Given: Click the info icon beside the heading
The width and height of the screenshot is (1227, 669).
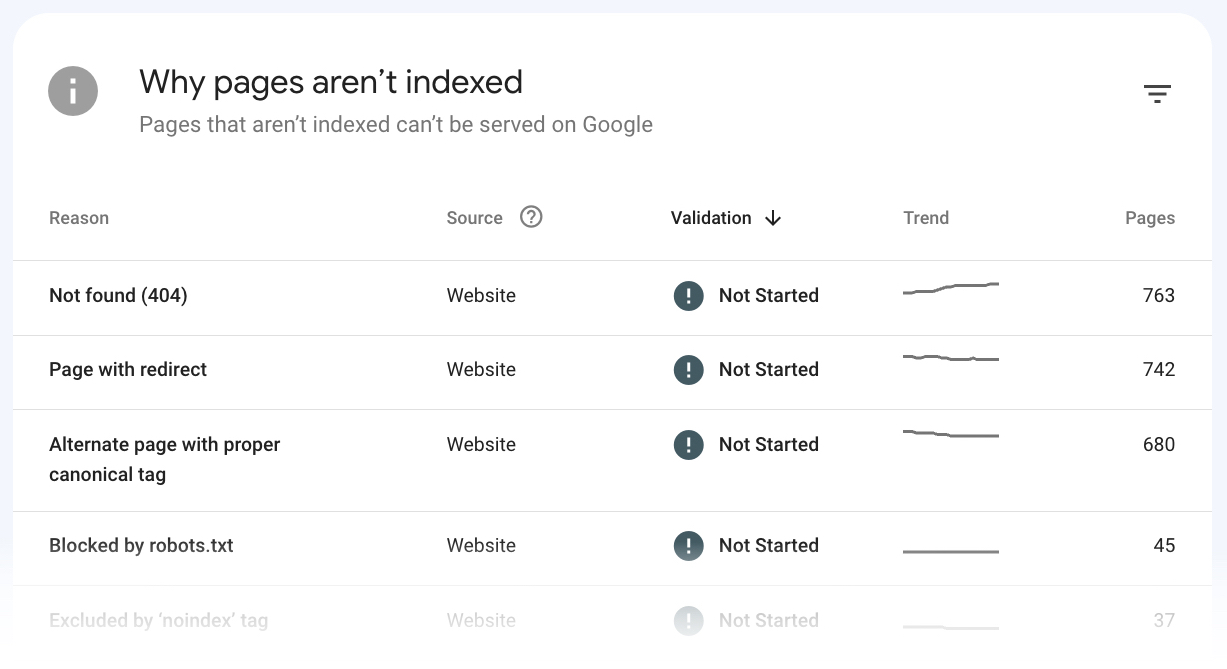Looking at the screenshot, I should click(x=73, y=90).
